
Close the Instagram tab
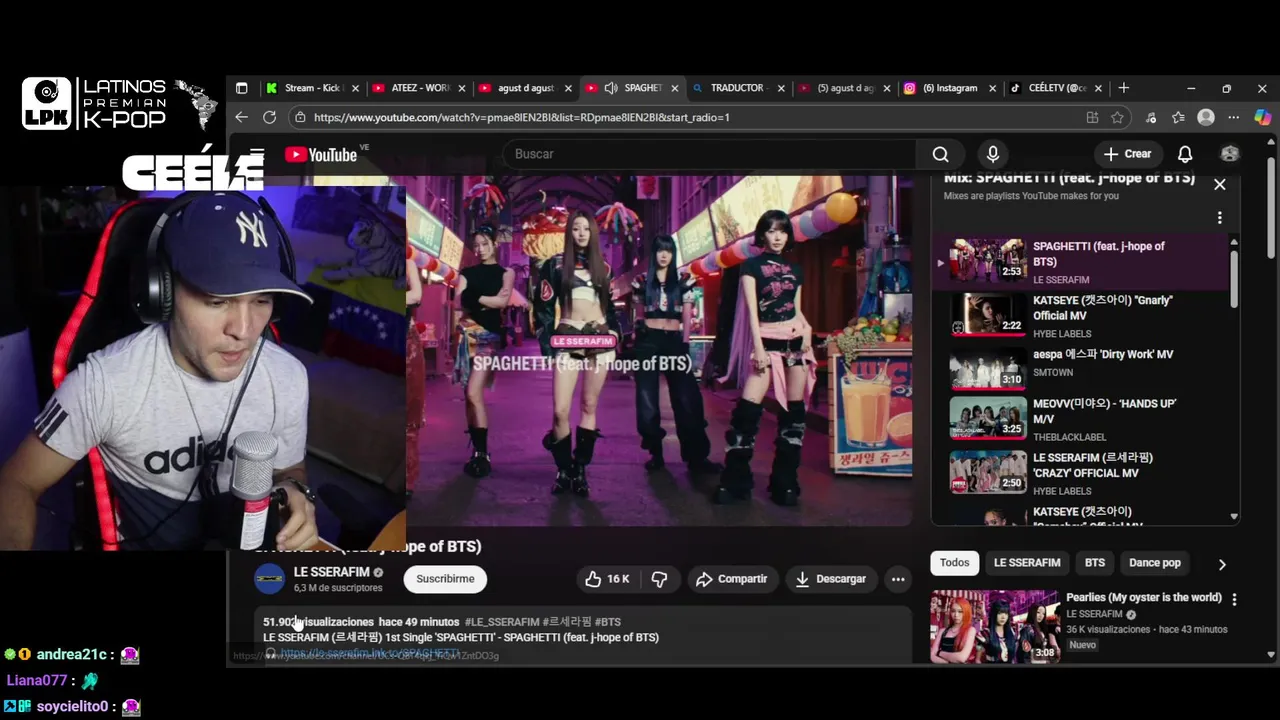993,88
